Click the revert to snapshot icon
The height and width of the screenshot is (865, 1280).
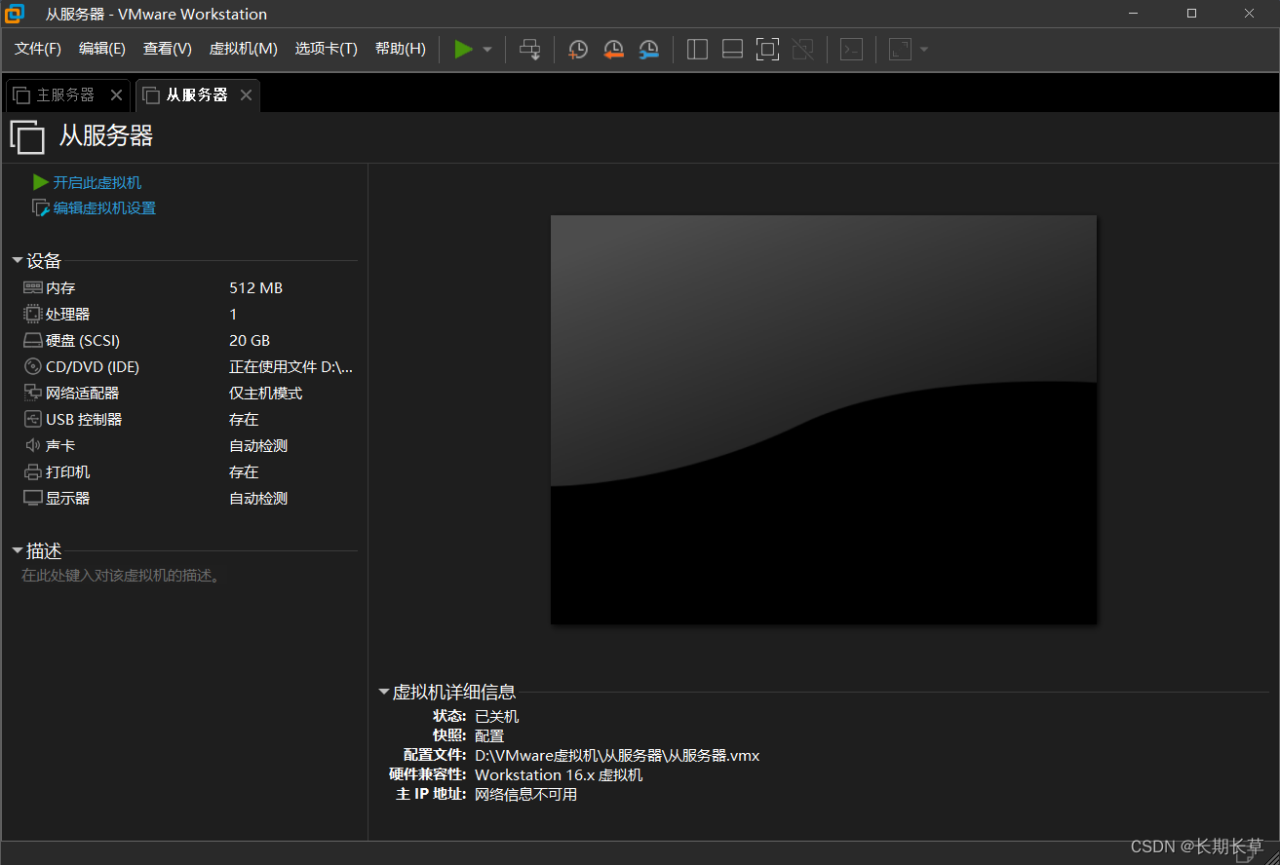click(x=613, y=49)
